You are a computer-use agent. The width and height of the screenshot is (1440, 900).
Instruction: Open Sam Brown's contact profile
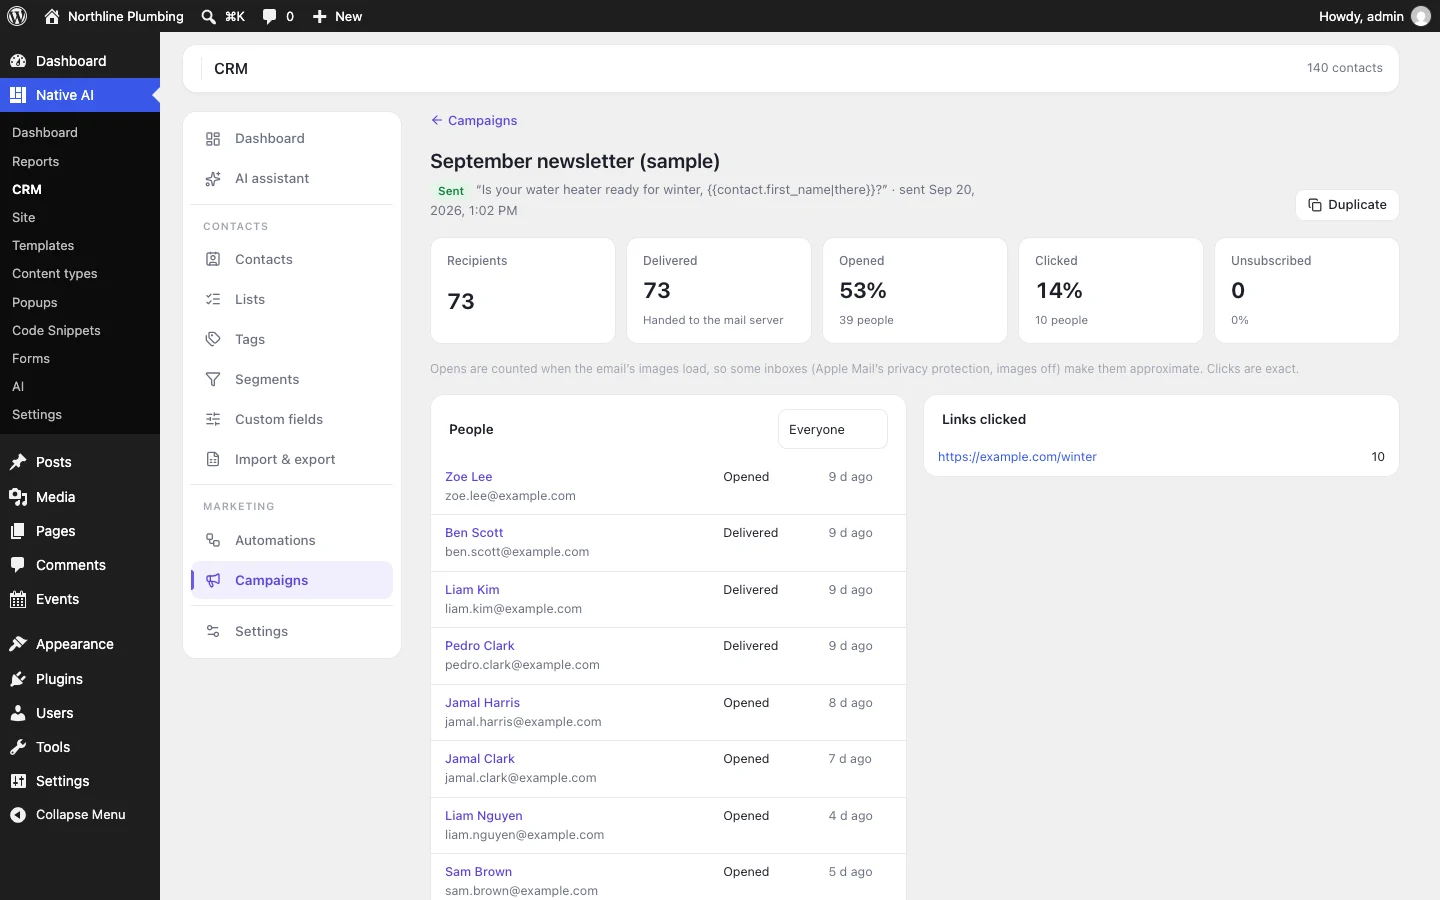[478, 872]
